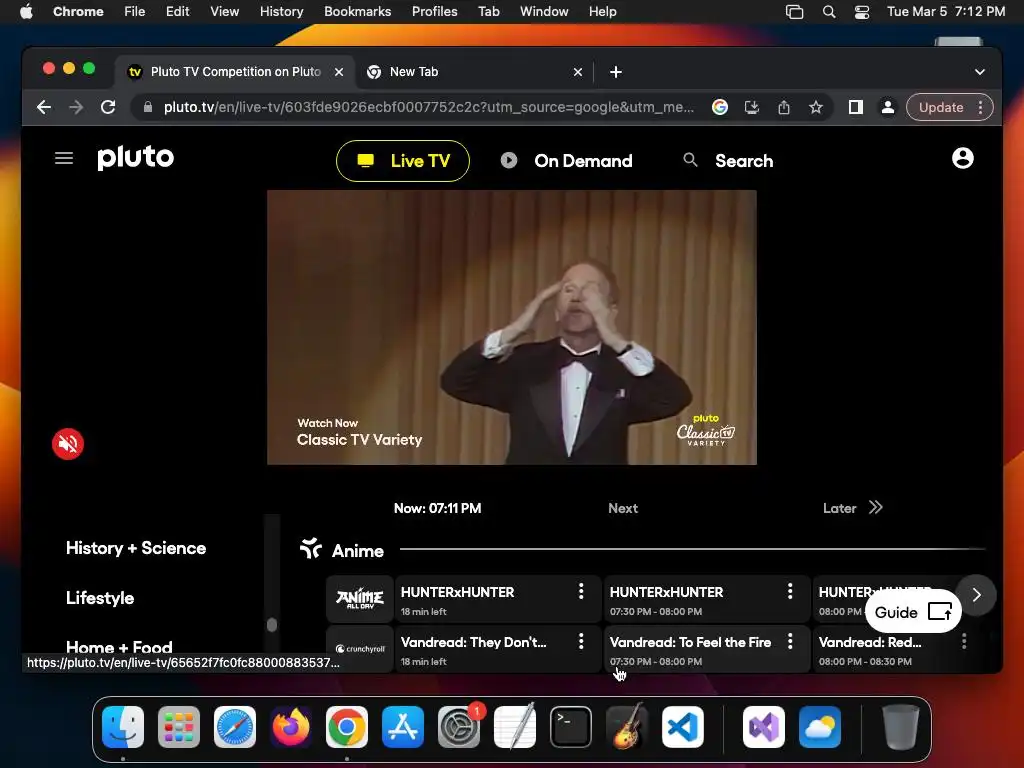Open App Store from the Dock
This screenshot has width=1024, height=768.
point(403,726)
